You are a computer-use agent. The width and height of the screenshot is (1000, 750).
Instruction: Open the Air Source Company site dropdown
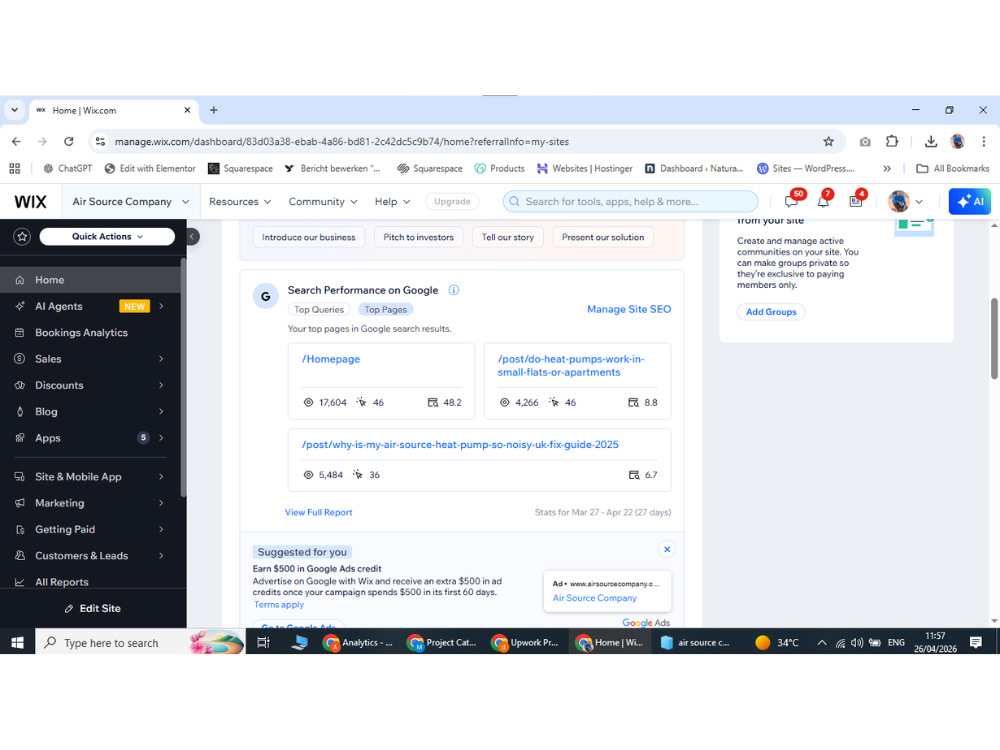[131, 202]
